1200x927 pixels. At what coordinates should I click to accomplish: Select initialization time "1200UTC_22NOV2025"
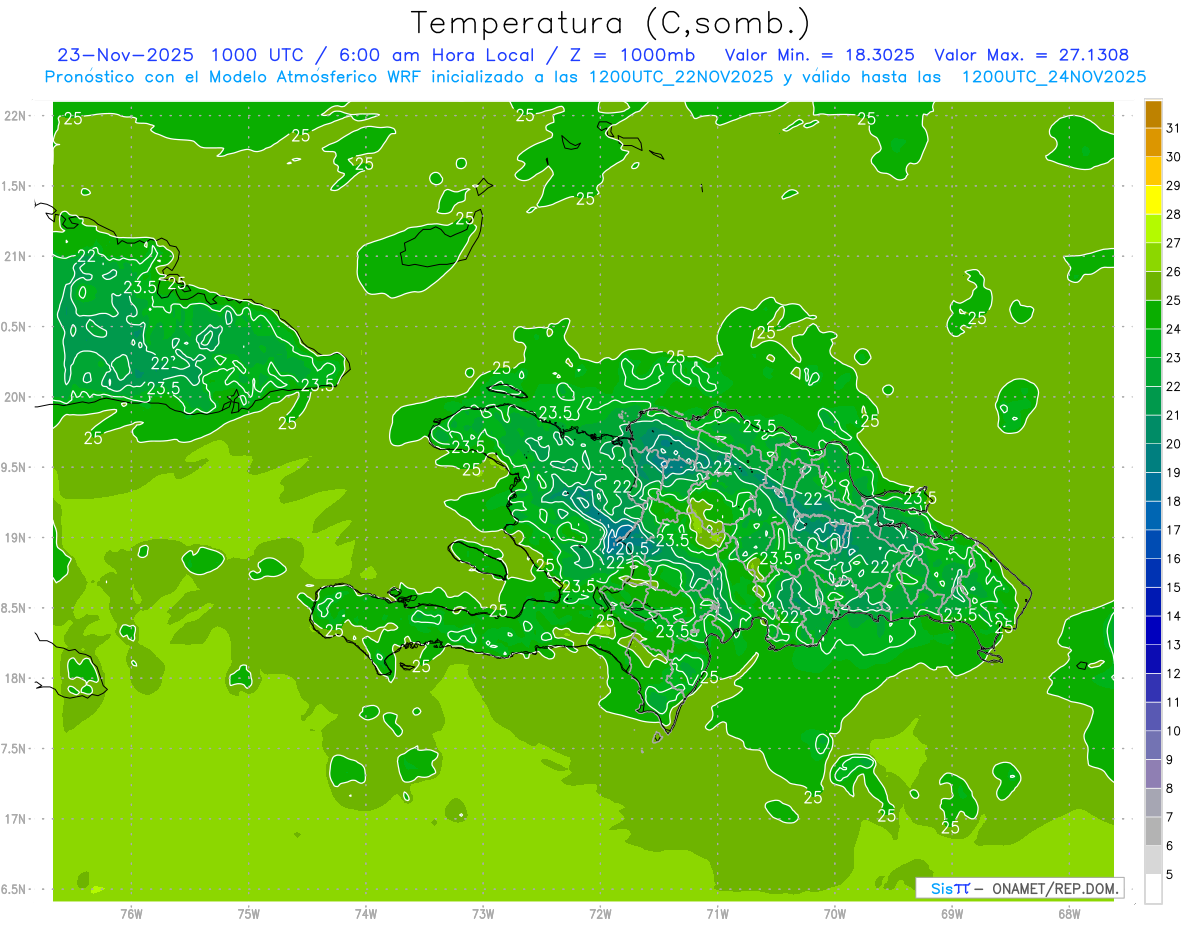click(x=679, y=77)
